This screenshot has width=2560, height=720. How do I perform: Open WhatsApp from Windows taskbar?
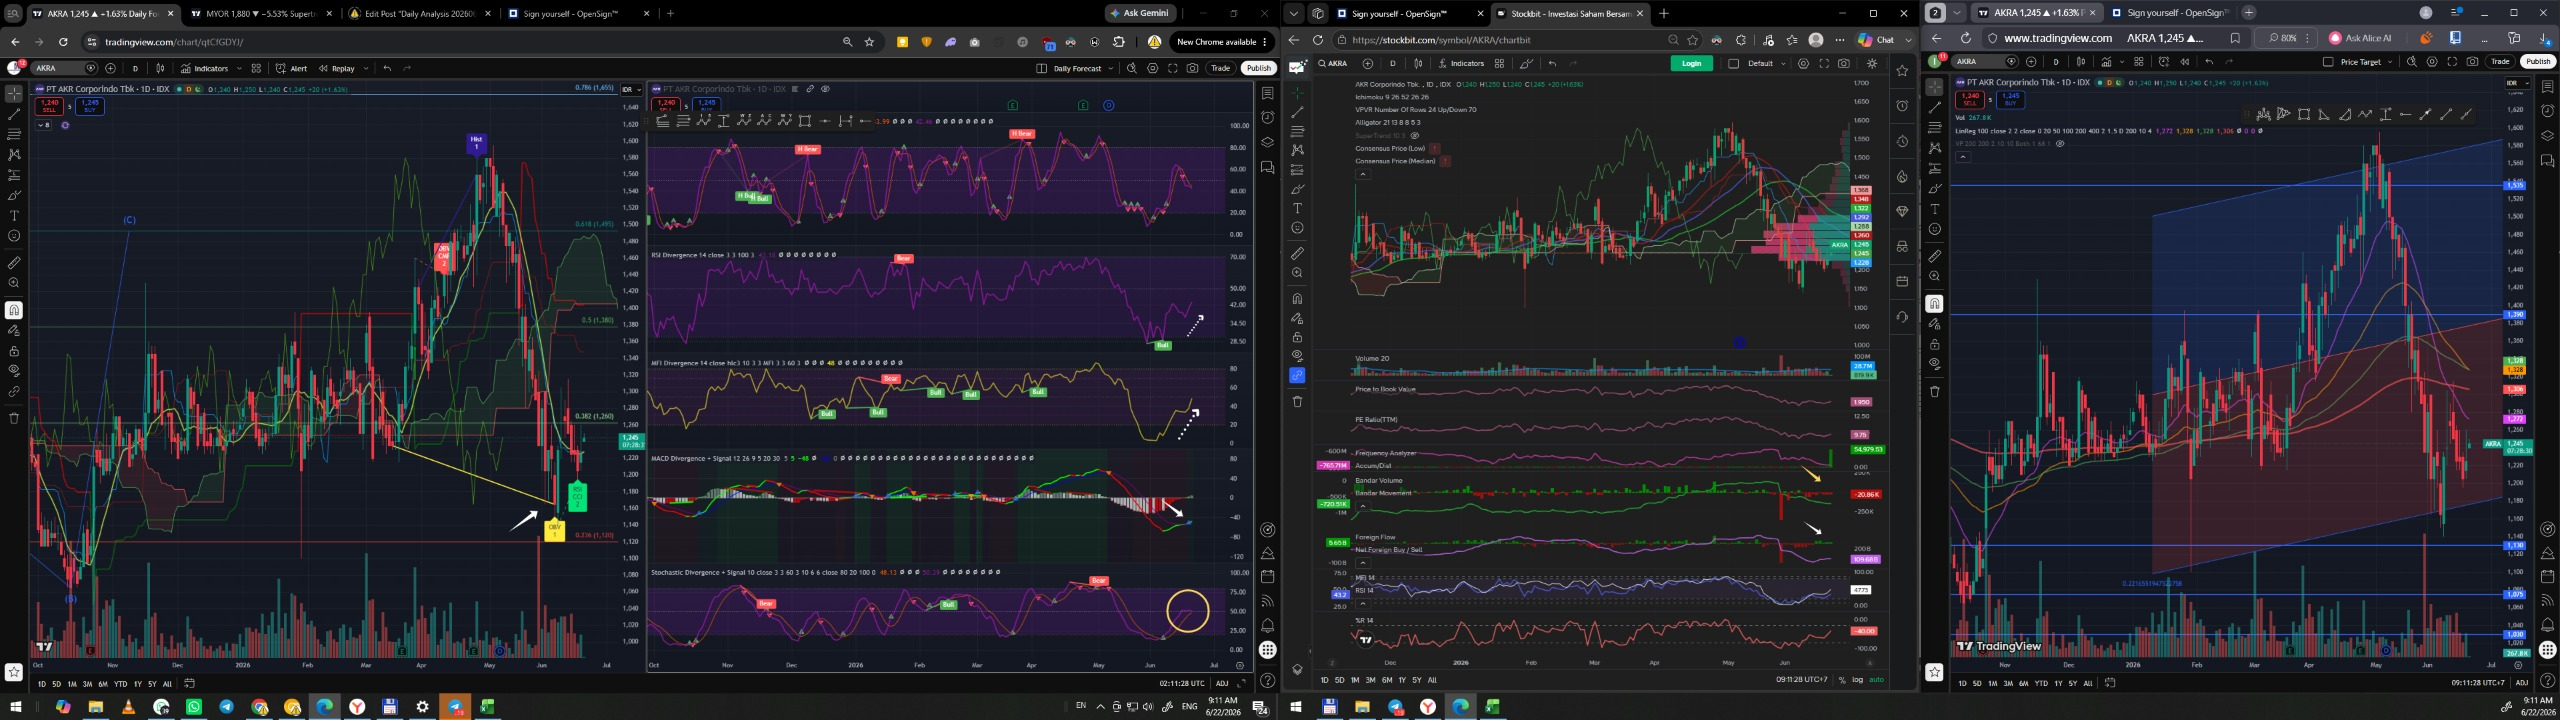194,707
